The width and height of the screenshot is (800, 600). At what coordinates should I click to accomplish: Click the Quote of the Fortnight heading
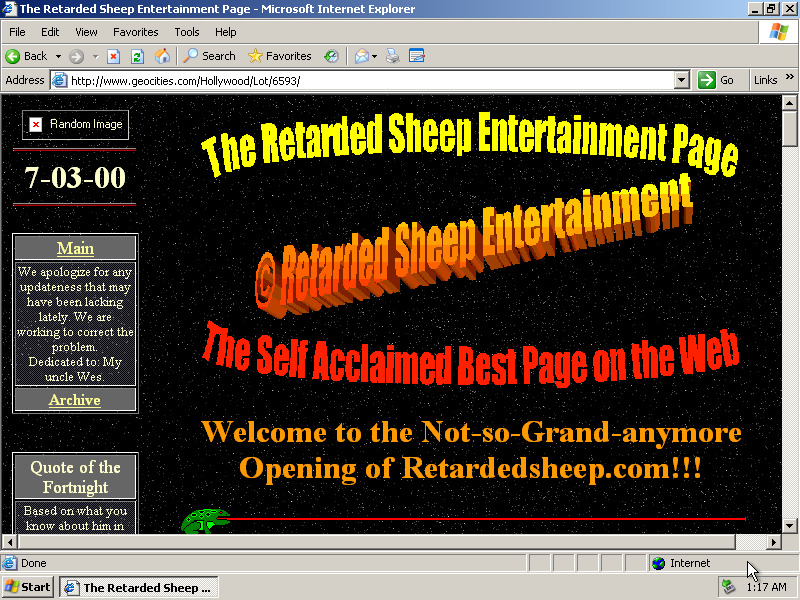click(76, 477)
